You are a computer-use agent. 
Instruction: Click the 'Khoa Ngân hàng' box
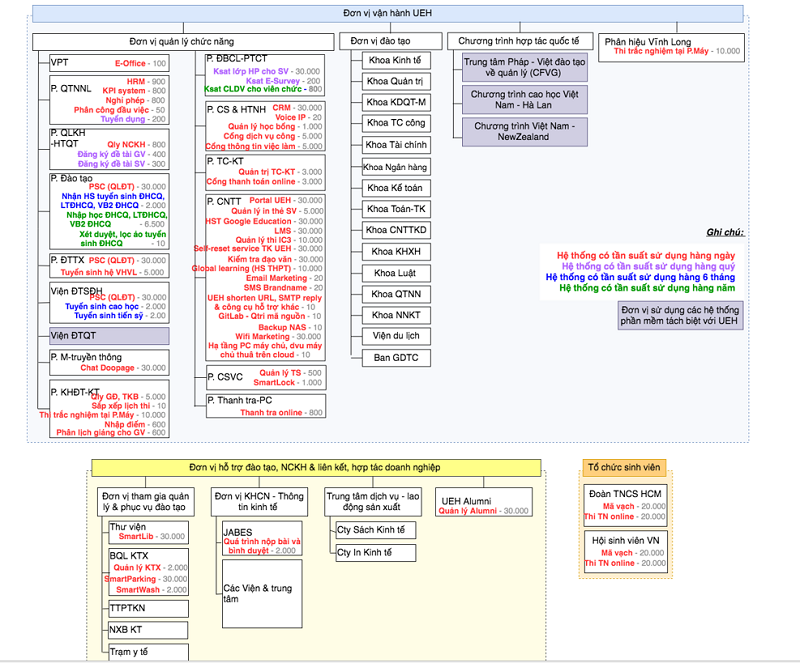[396, 167]
